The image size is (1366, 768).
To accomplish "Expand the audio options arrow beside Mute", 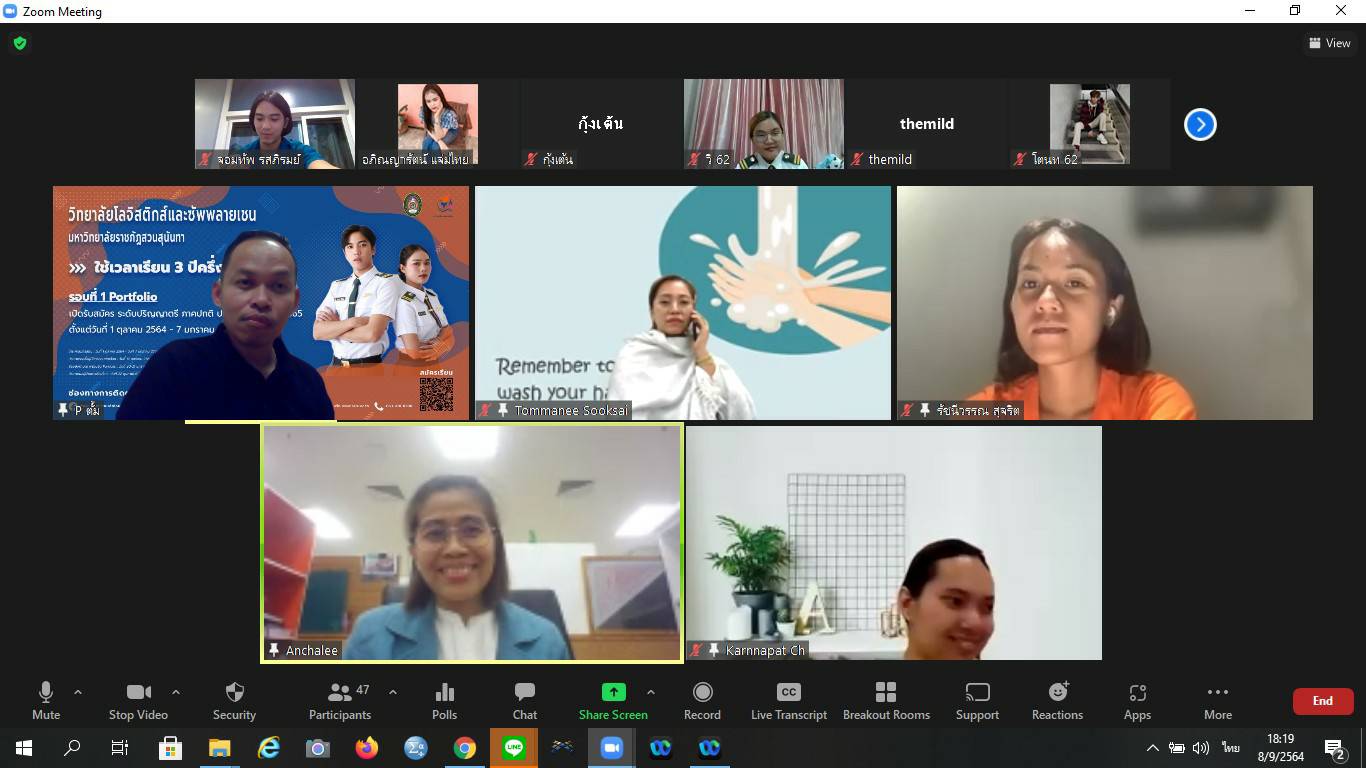I will pos(78,692).
